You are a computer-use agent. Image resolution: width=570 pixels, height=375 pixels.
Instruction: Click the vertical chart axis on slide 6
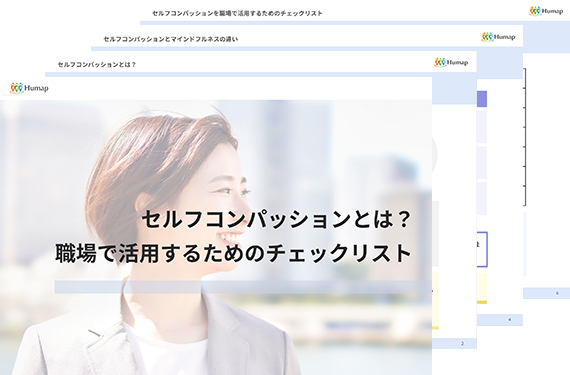pos(525,137)
